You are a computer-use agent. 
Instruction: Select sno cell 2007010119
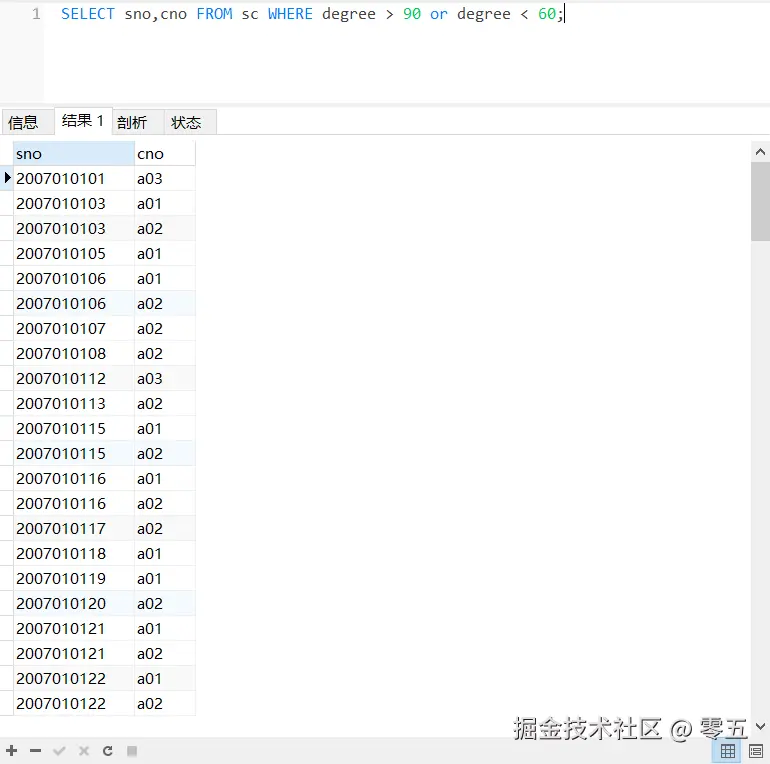[x=74, y=578]
